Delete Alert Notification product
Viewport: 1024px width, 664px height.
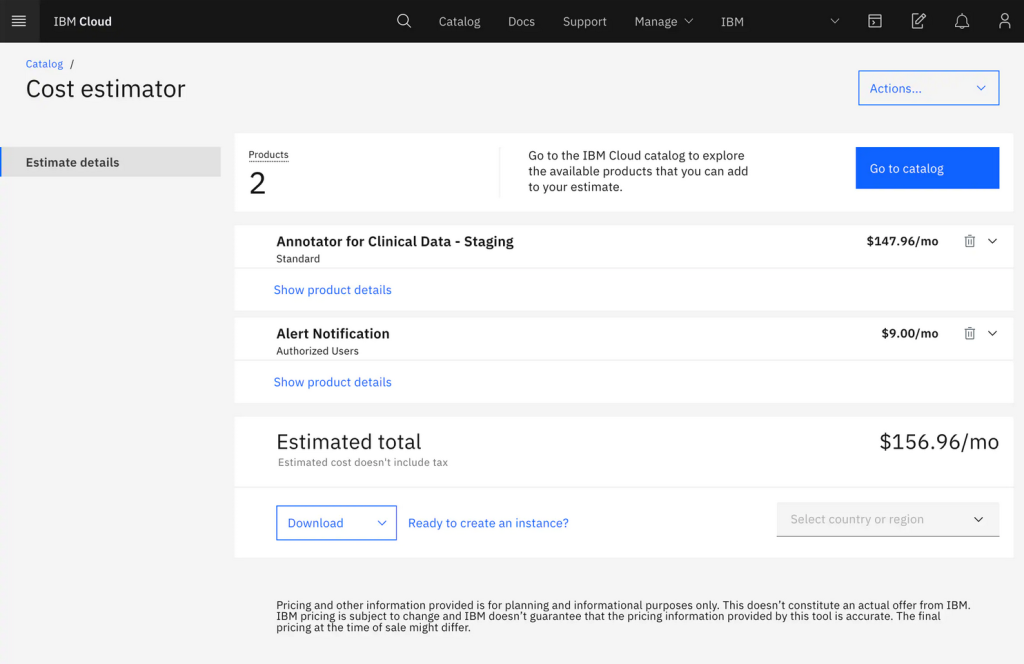[969, 333]
